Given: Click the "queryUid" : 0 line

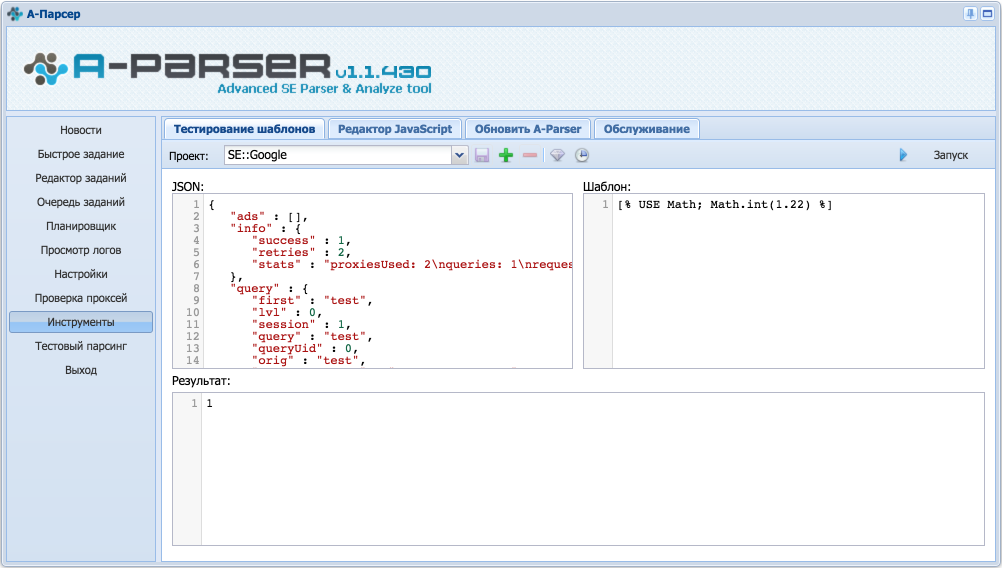Looking at the screenshot, I should pos(305,349).
